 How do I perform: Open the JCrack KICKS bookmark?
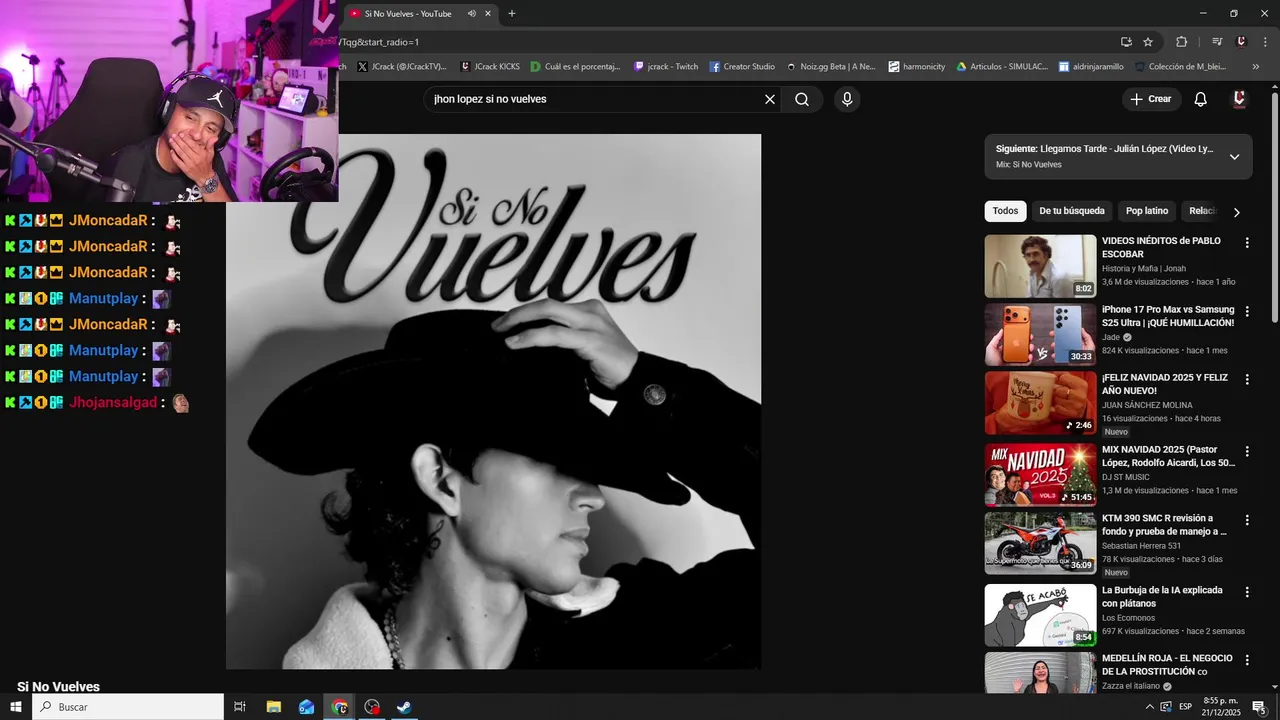click(x=490, y=67)
